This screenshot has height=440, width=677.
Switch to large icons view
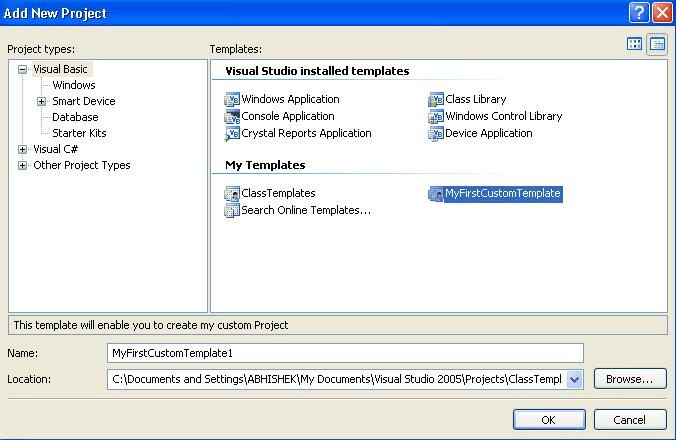pyautogui.click(x=635, y=44)
